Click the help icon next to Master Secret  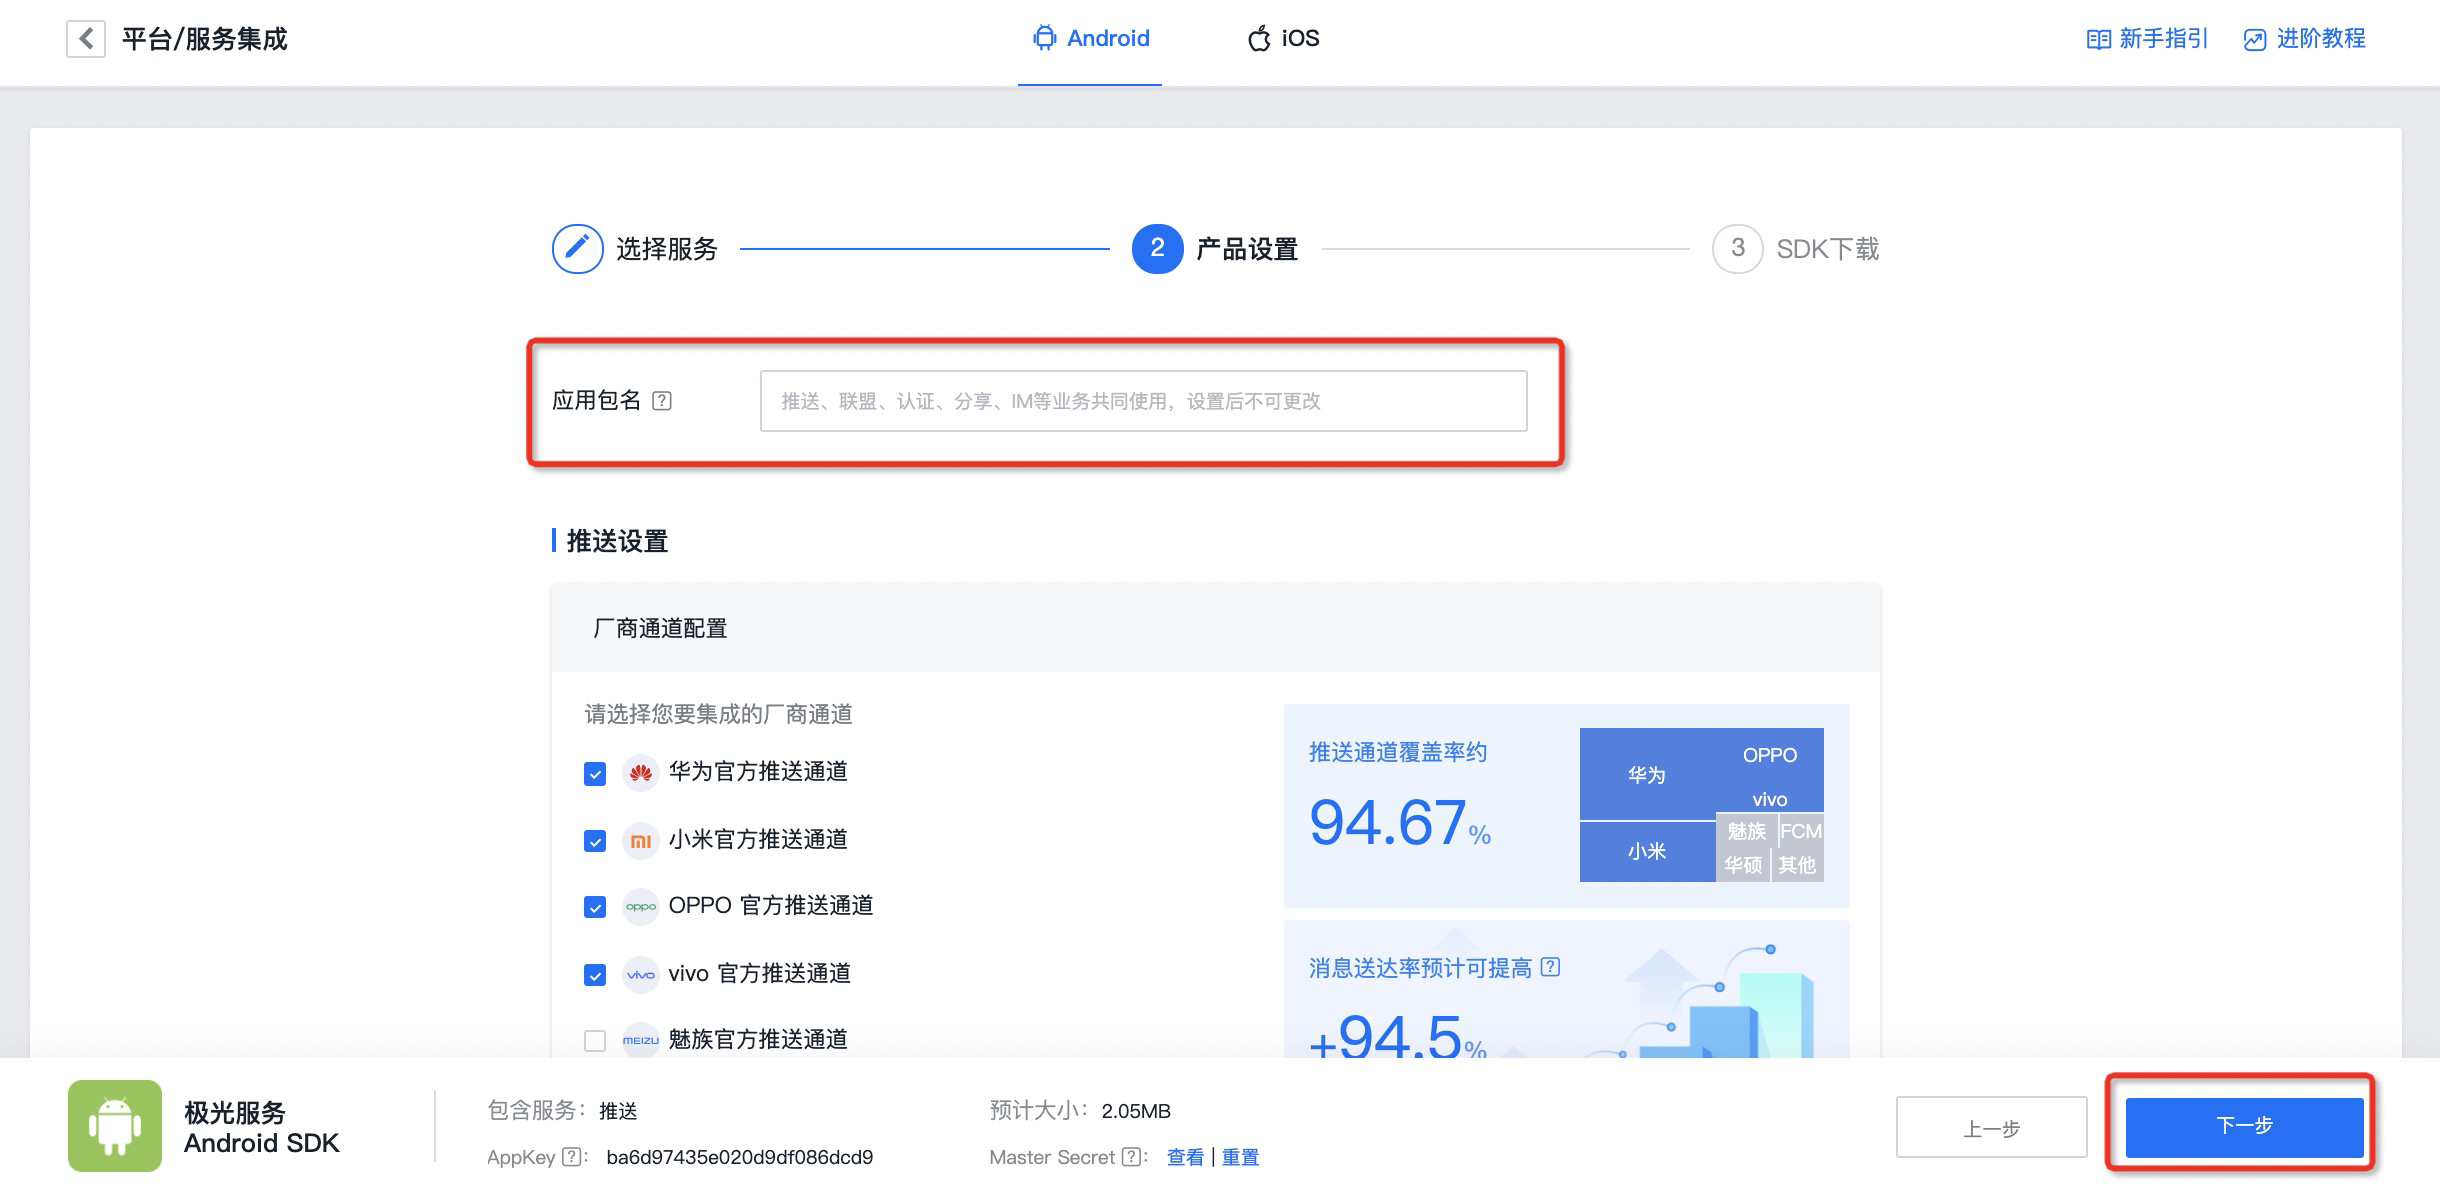coord(1131,1157)
